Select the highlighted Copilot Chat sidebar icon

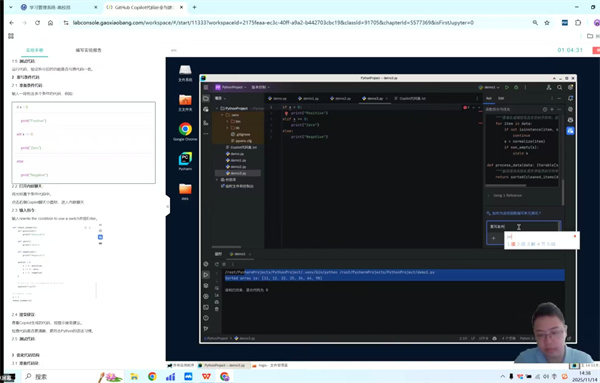(x=570, y=131)
